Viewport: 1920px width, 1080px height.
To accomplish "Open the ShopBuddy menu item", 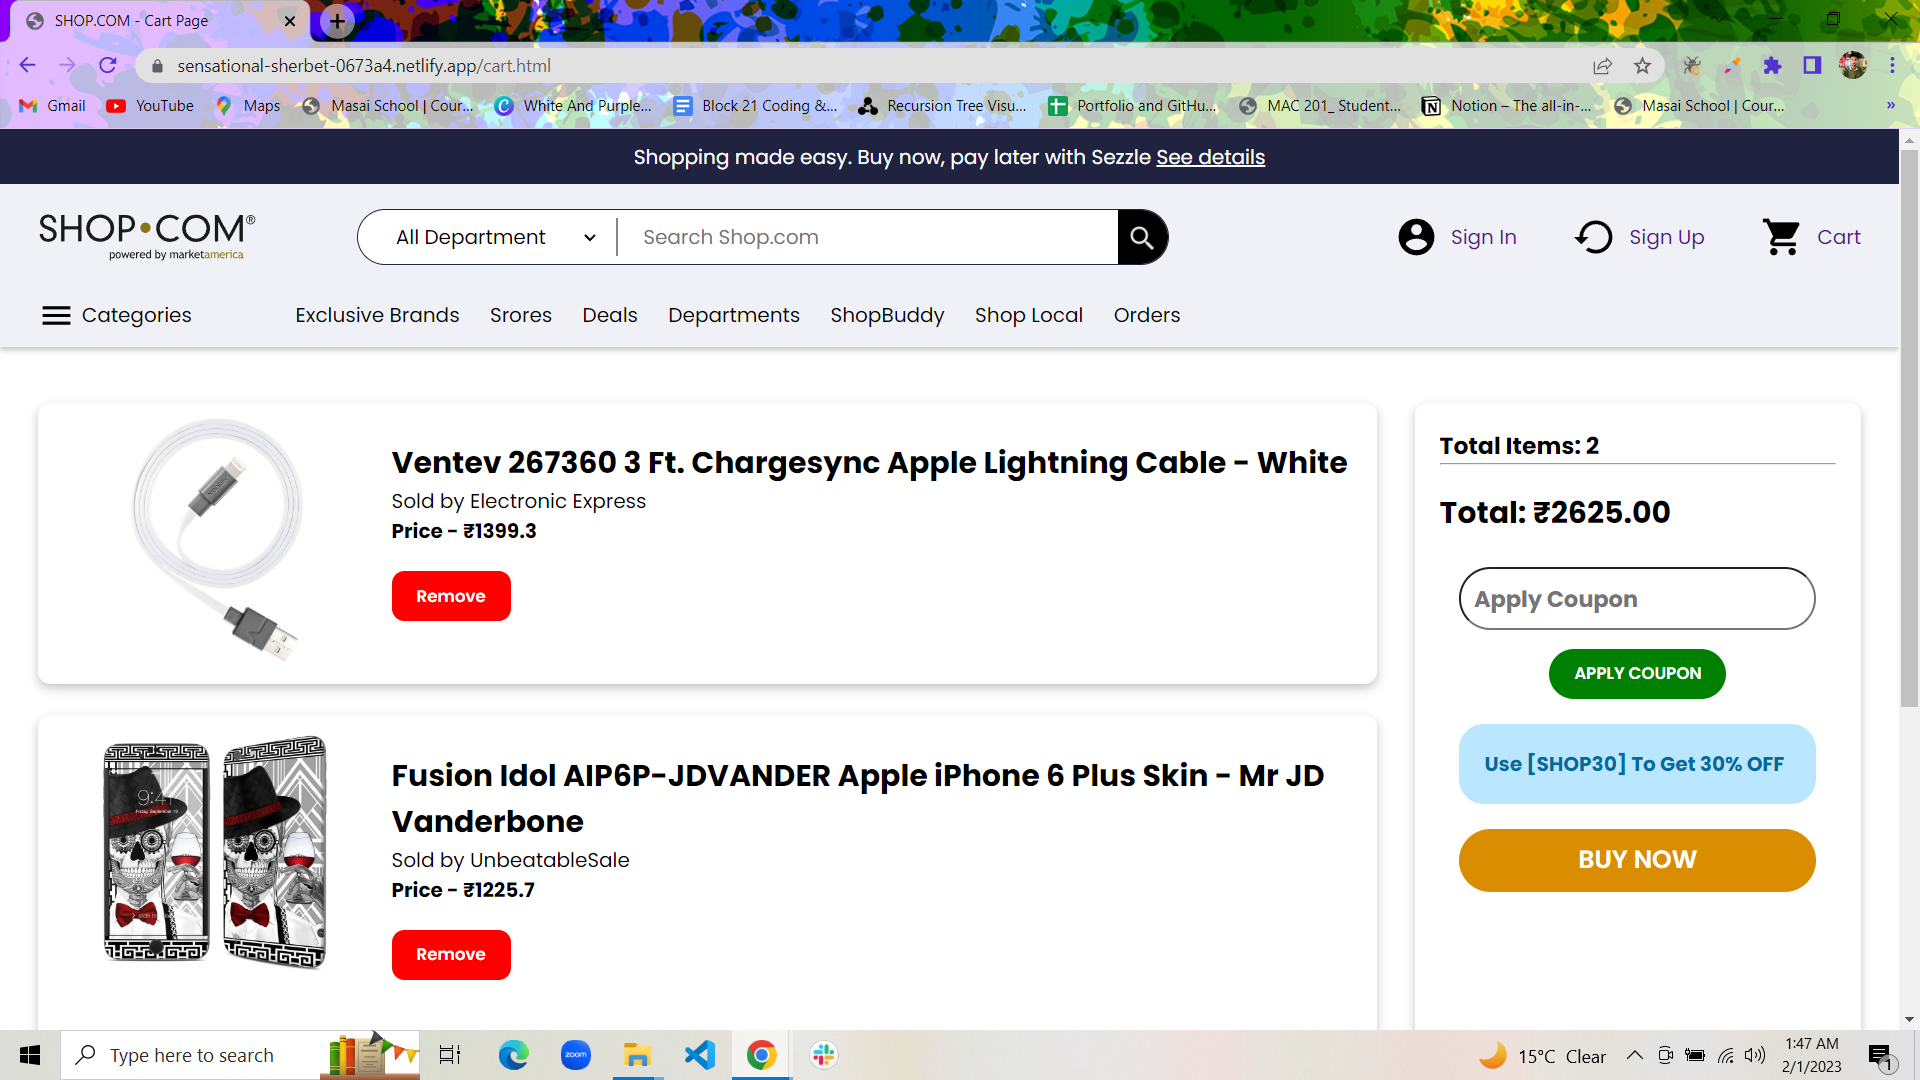I will (887, 315).
